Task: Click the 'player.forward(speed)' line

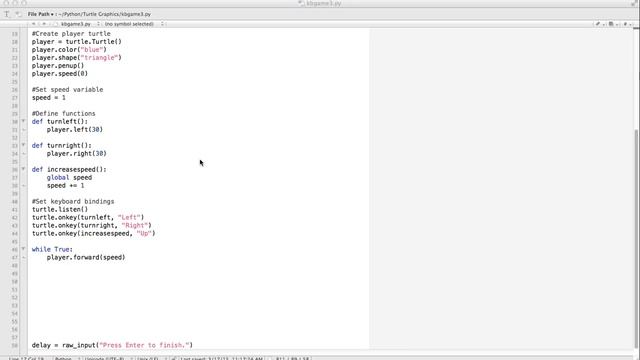Action: point(86,257)
